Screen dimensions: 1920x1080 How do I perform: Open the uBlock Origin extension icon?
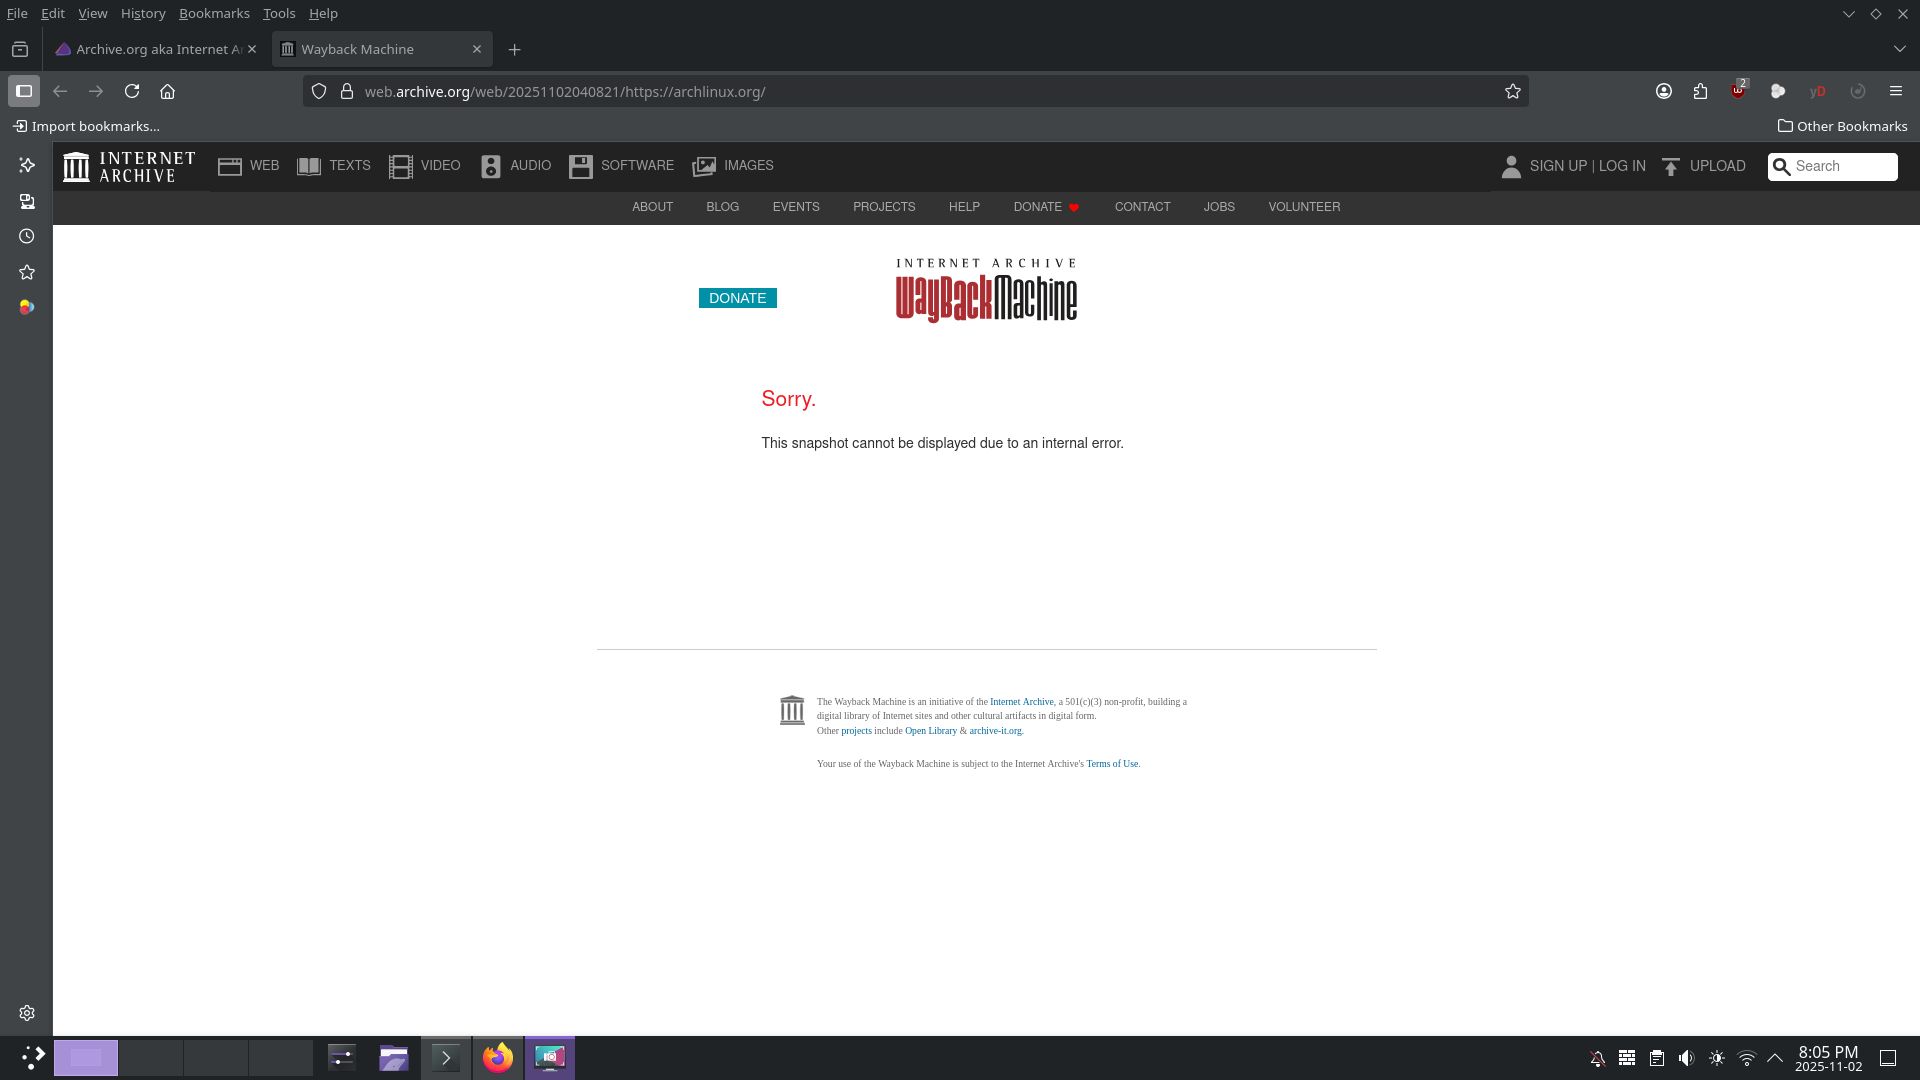(1738, 91)
